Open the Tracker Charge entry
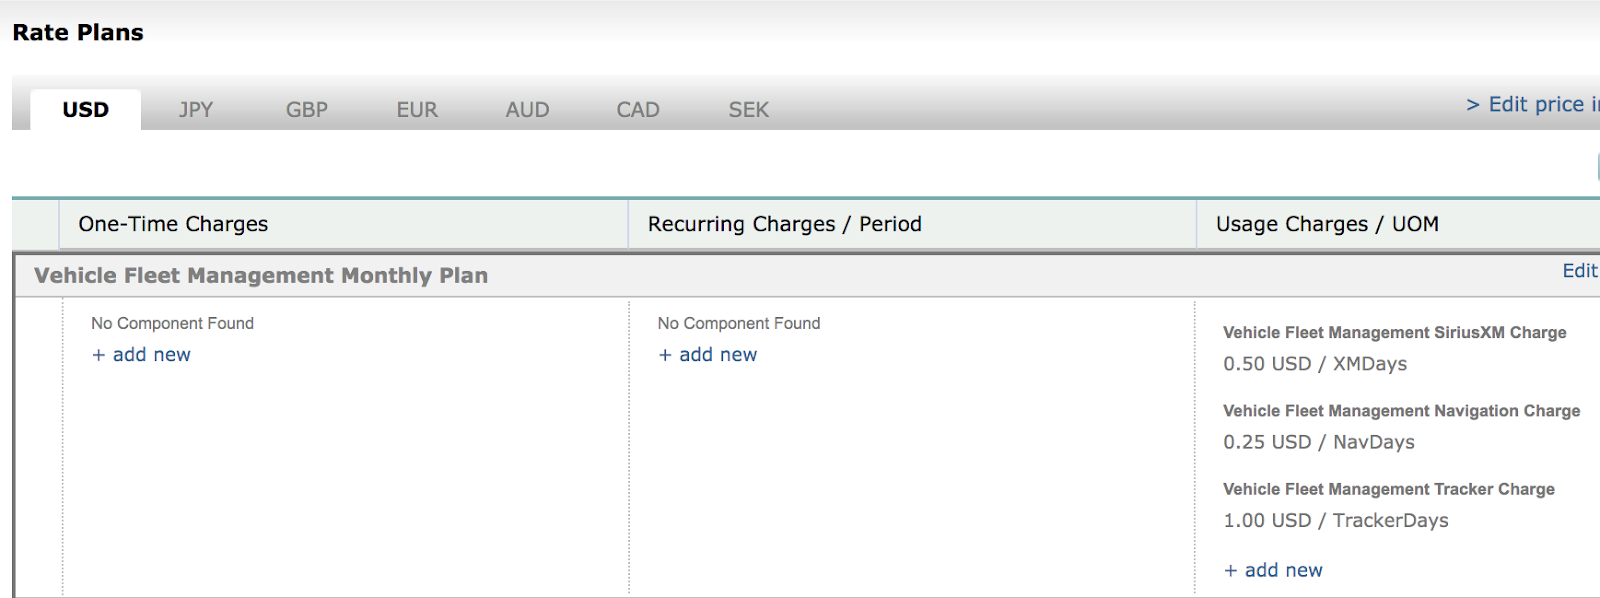1600x598 pixels. (1388, 489)
